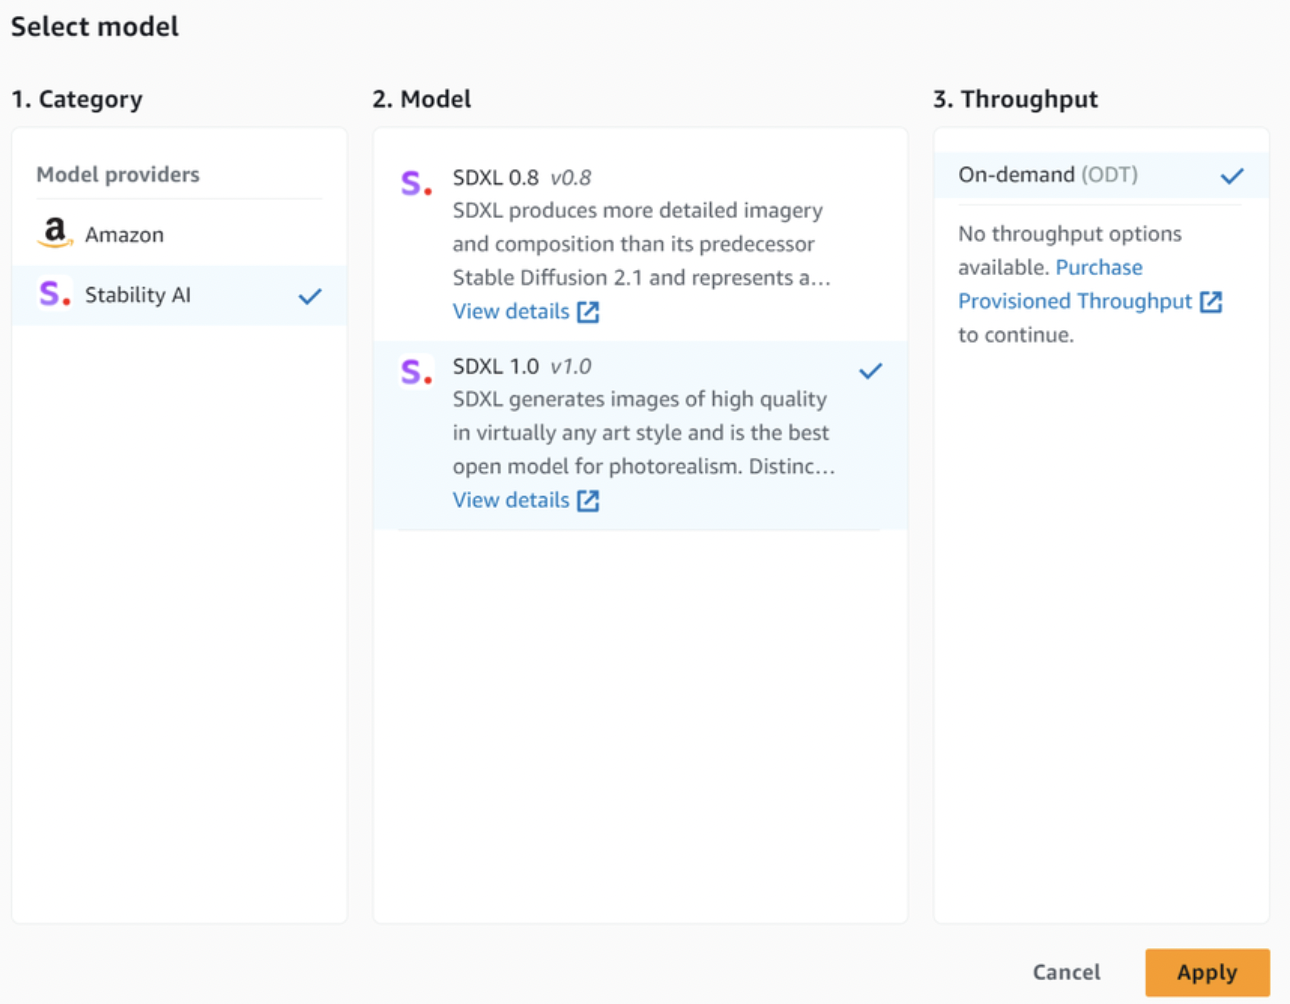Click version label 'v0.8'

571,178
